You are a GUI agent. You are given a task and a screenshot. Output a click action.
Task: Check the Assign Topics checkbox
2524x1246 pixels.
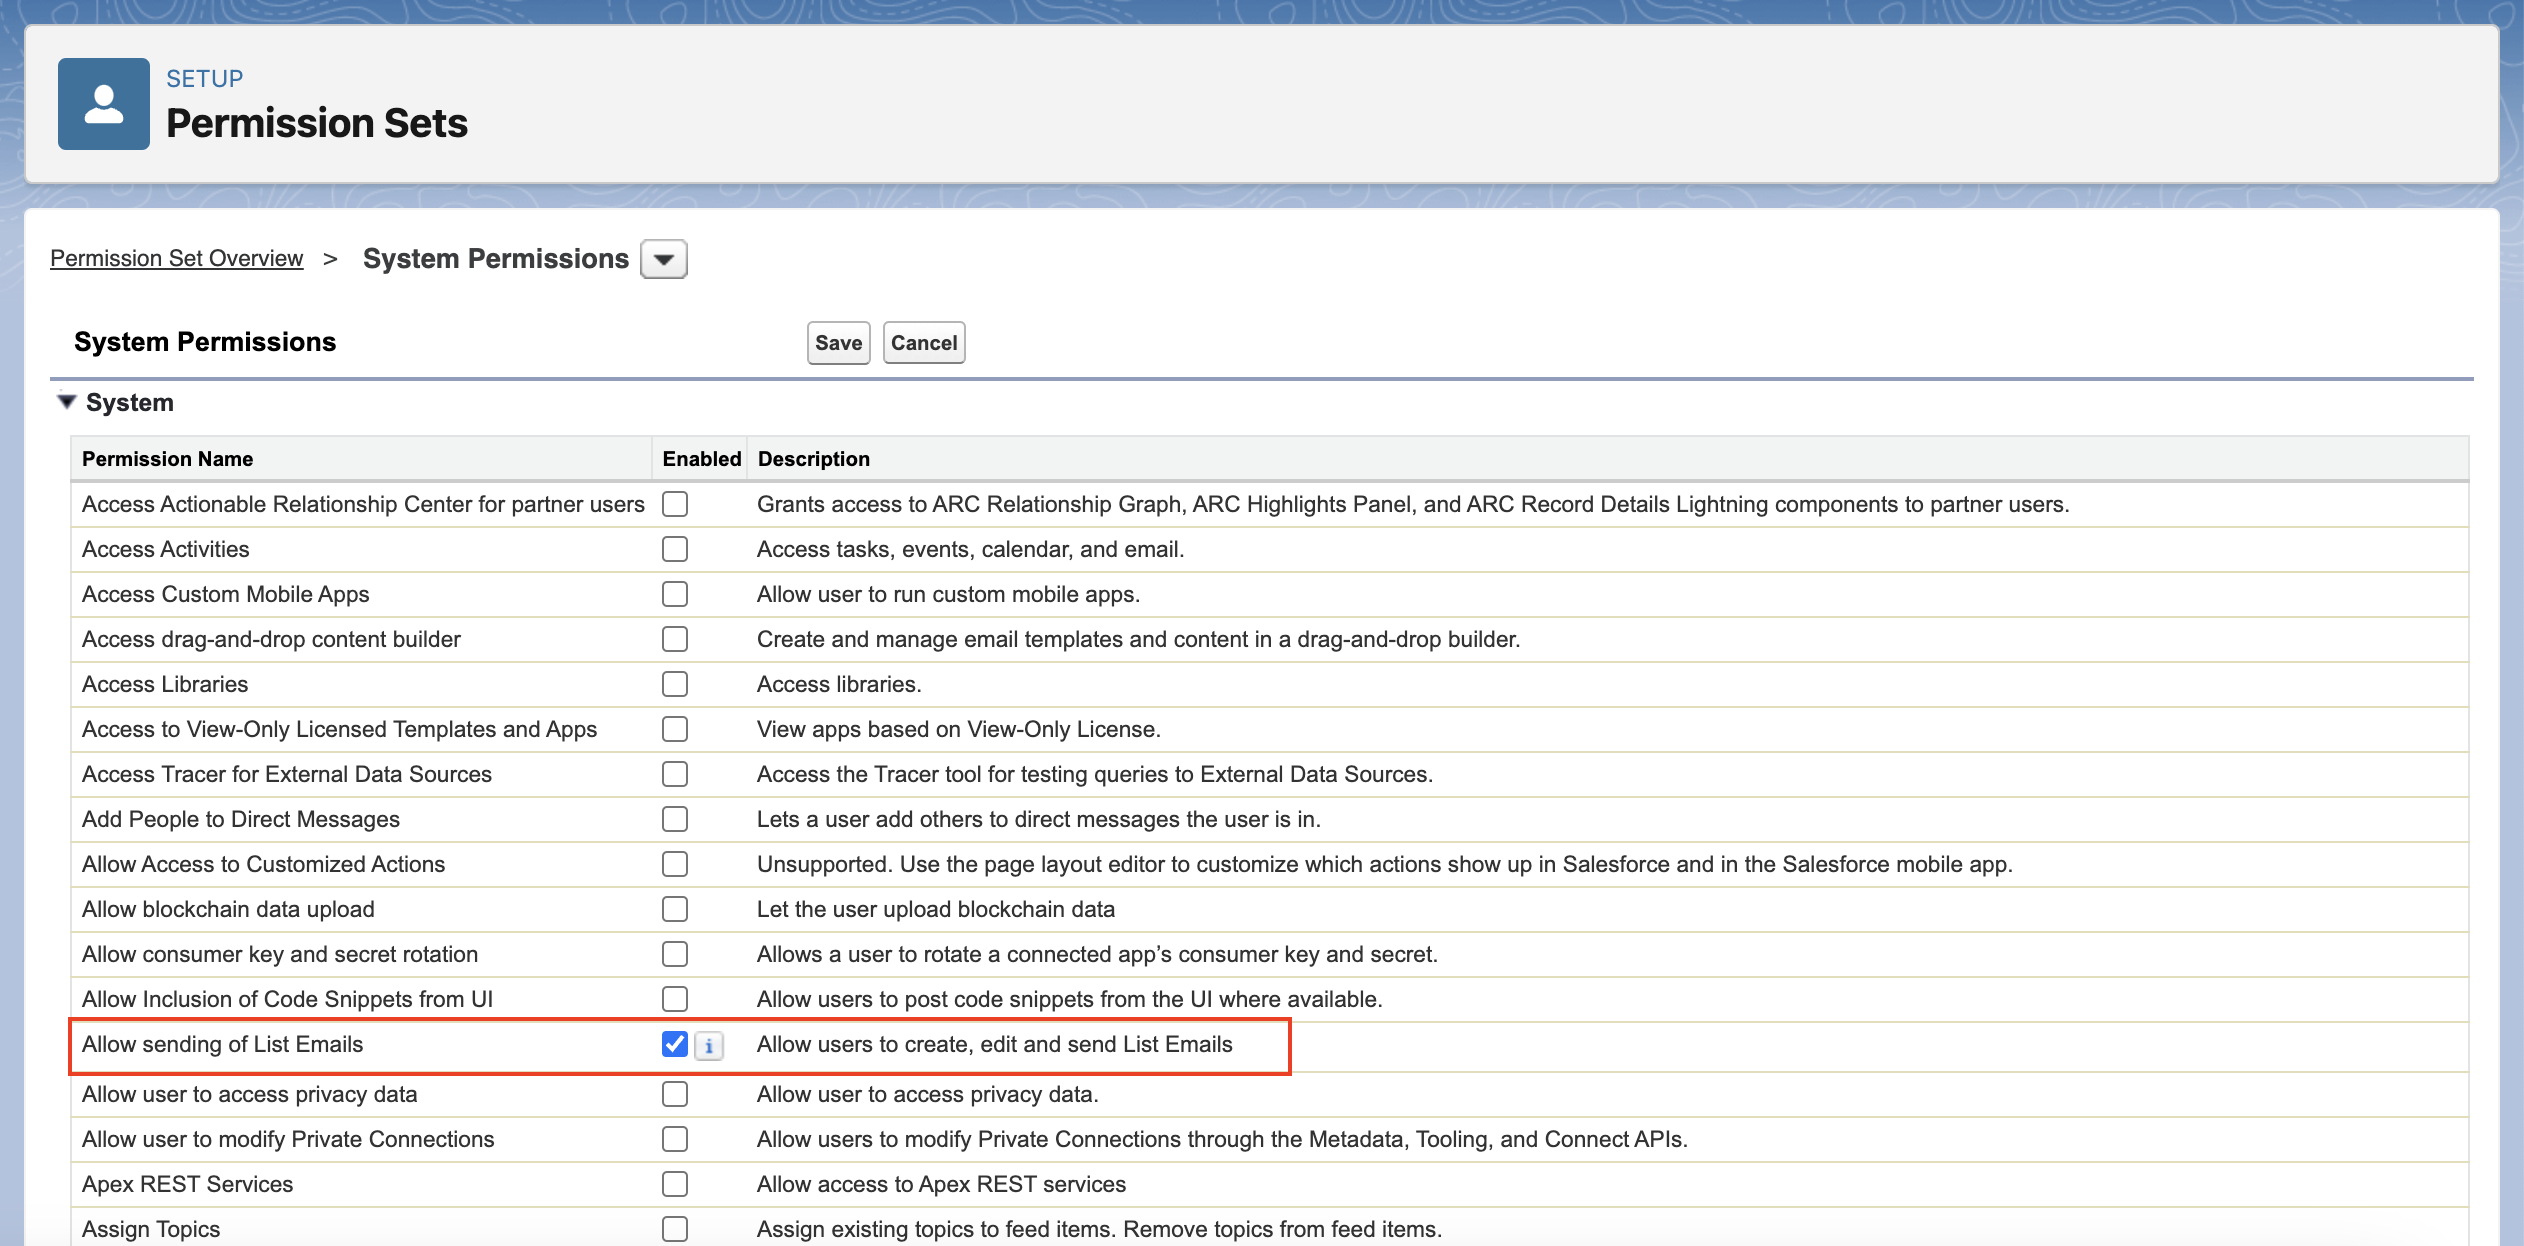tap(675, 1229)
